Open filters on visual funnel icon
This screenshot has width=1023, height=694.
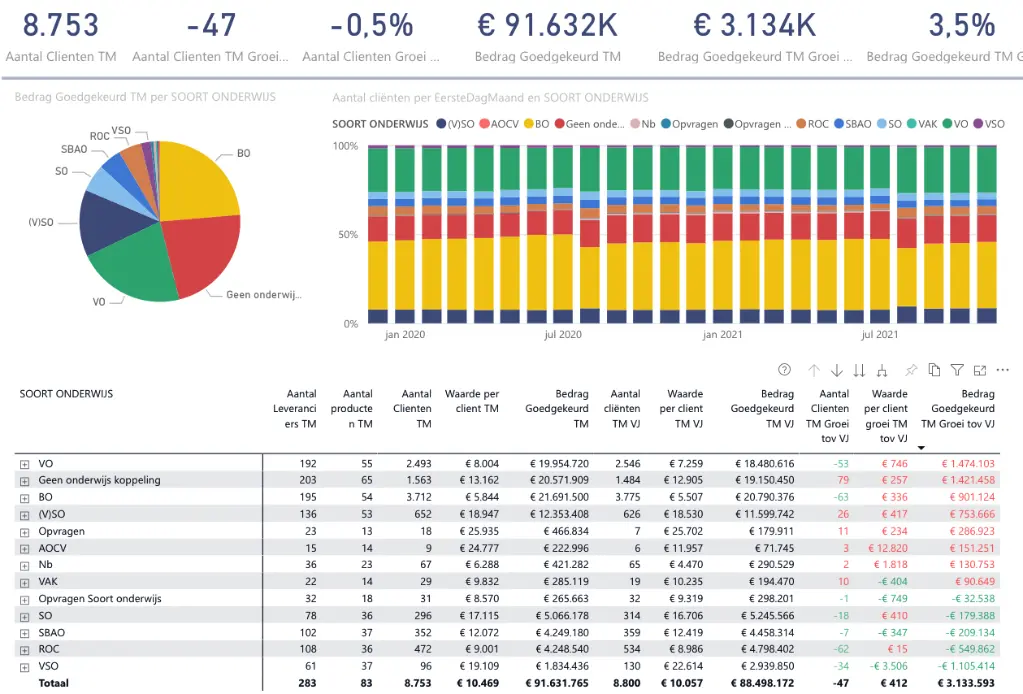point(957,370)
